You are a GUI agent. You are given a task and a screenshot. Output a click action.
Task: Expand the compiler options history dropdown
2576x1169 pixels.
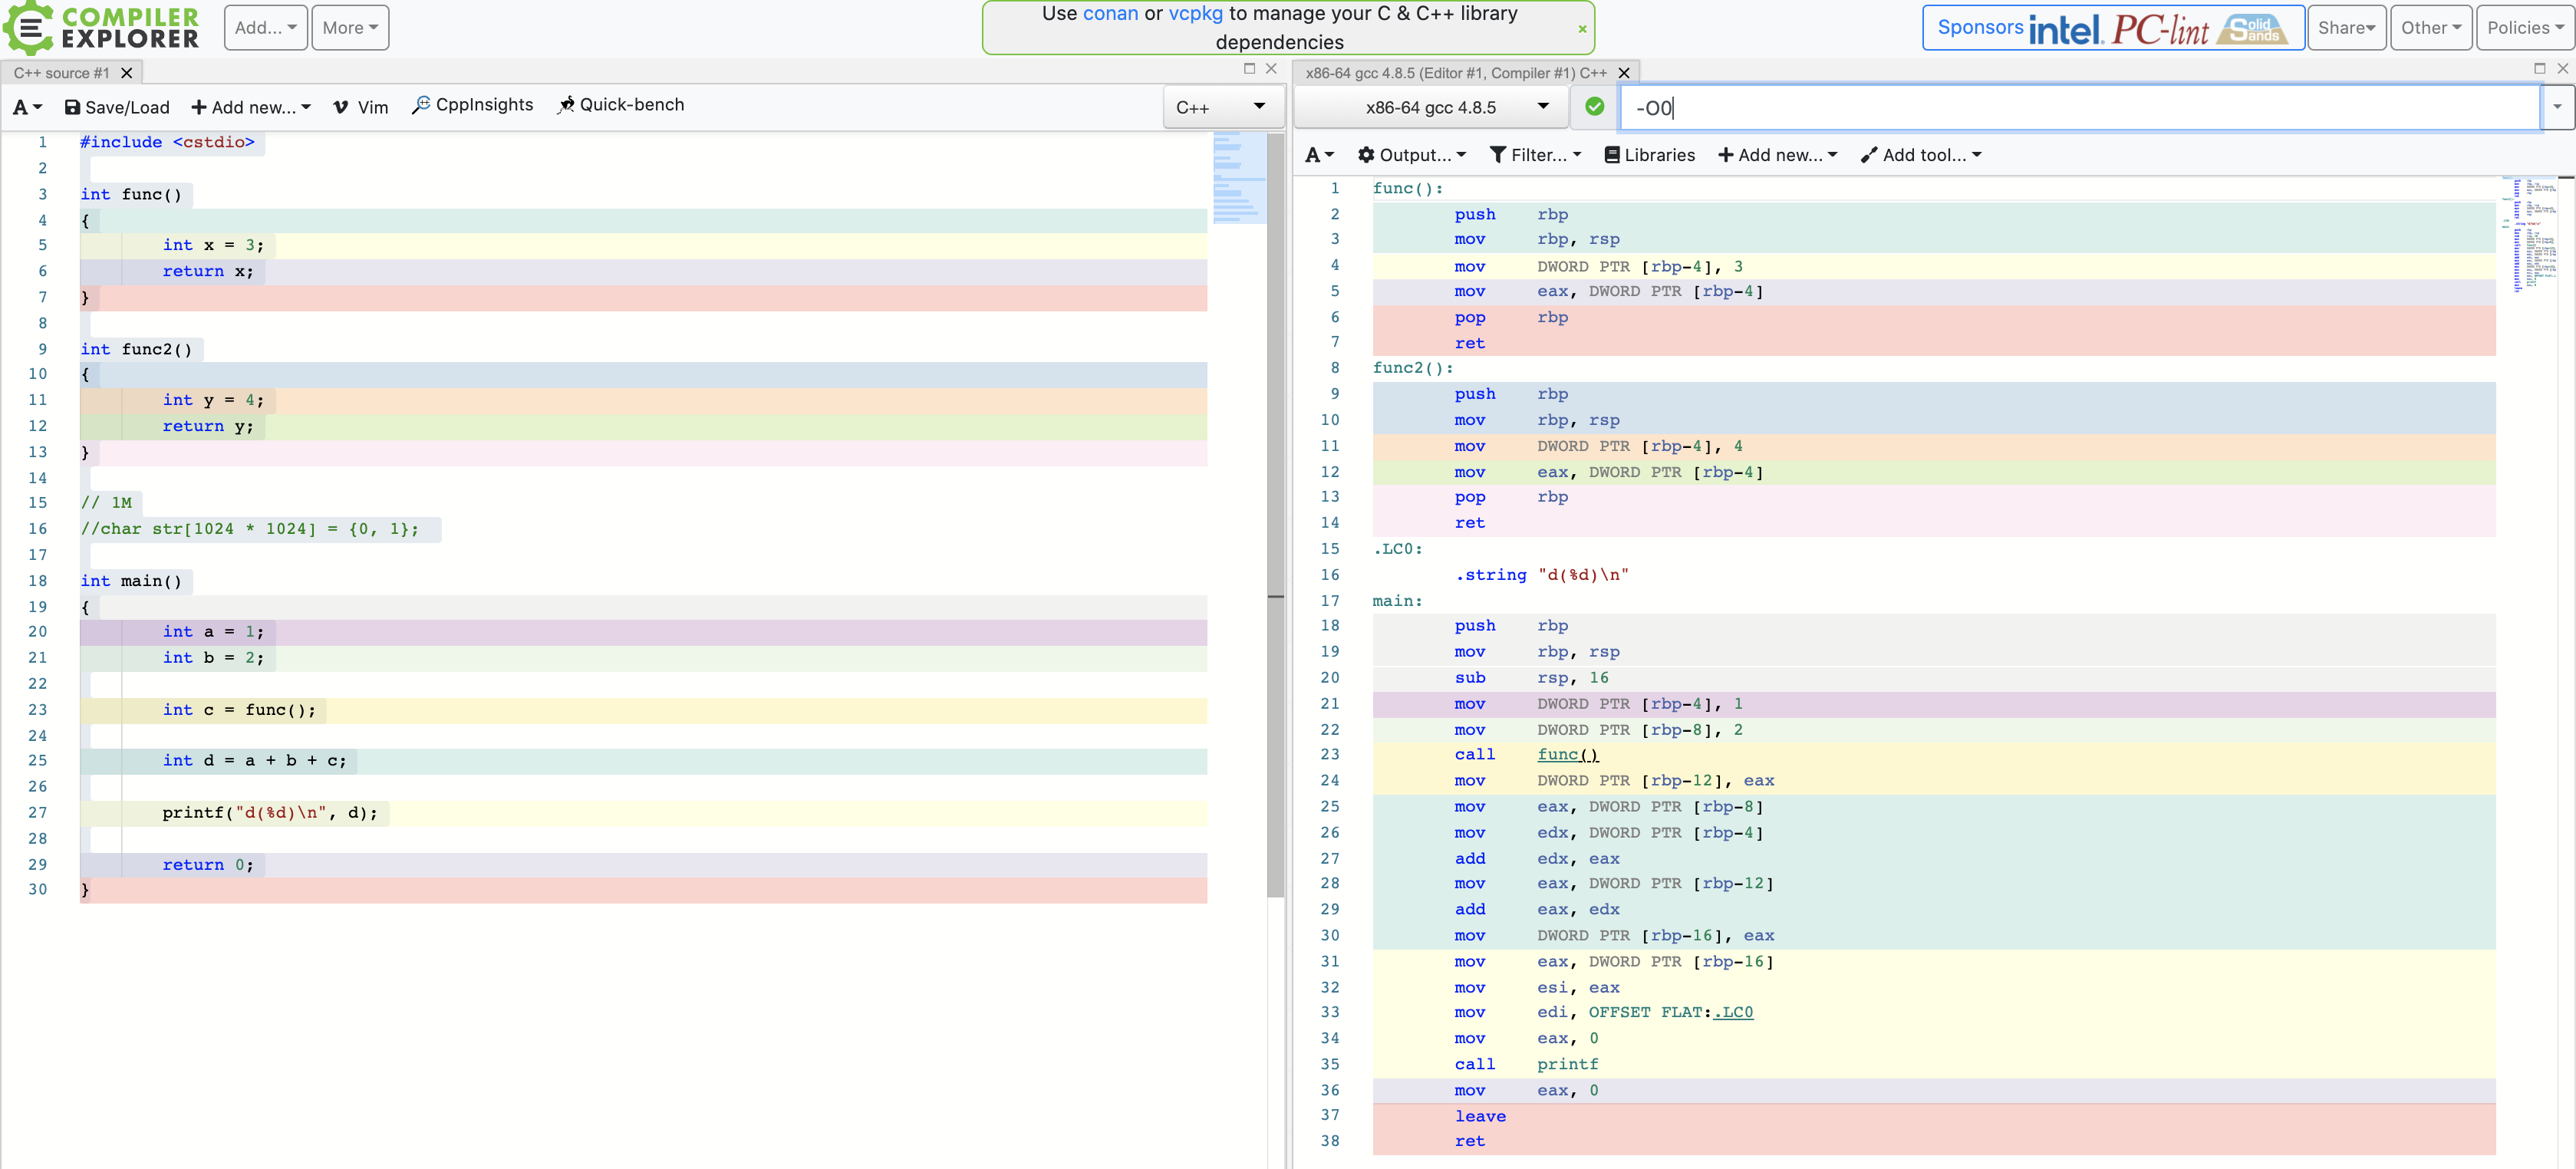coord(2557,107)
